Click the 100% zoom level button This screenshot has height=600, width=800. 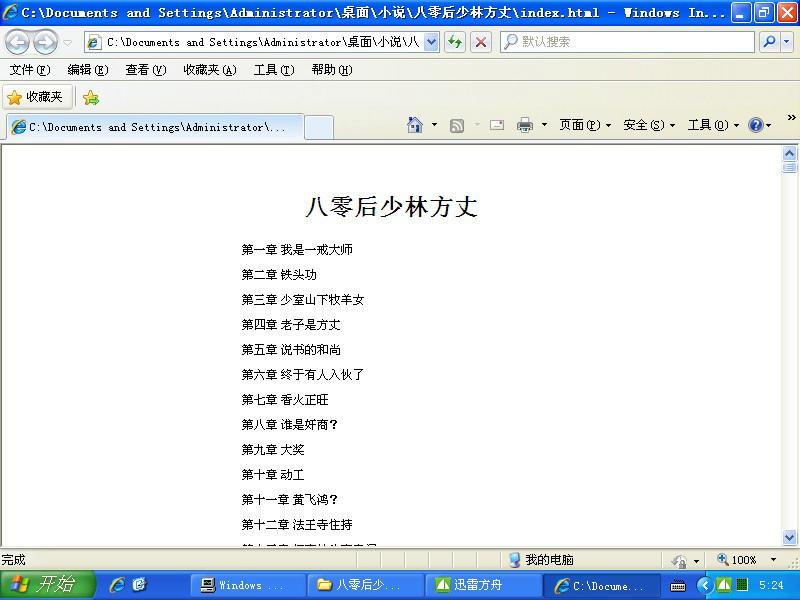737,560
